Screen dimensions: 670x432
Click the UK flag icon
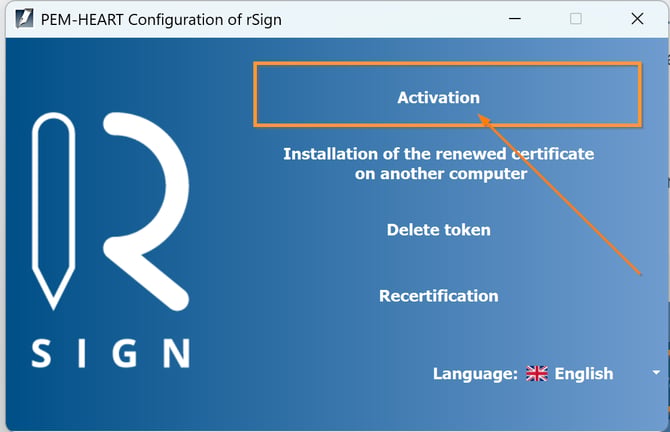(x=537, y=373)
